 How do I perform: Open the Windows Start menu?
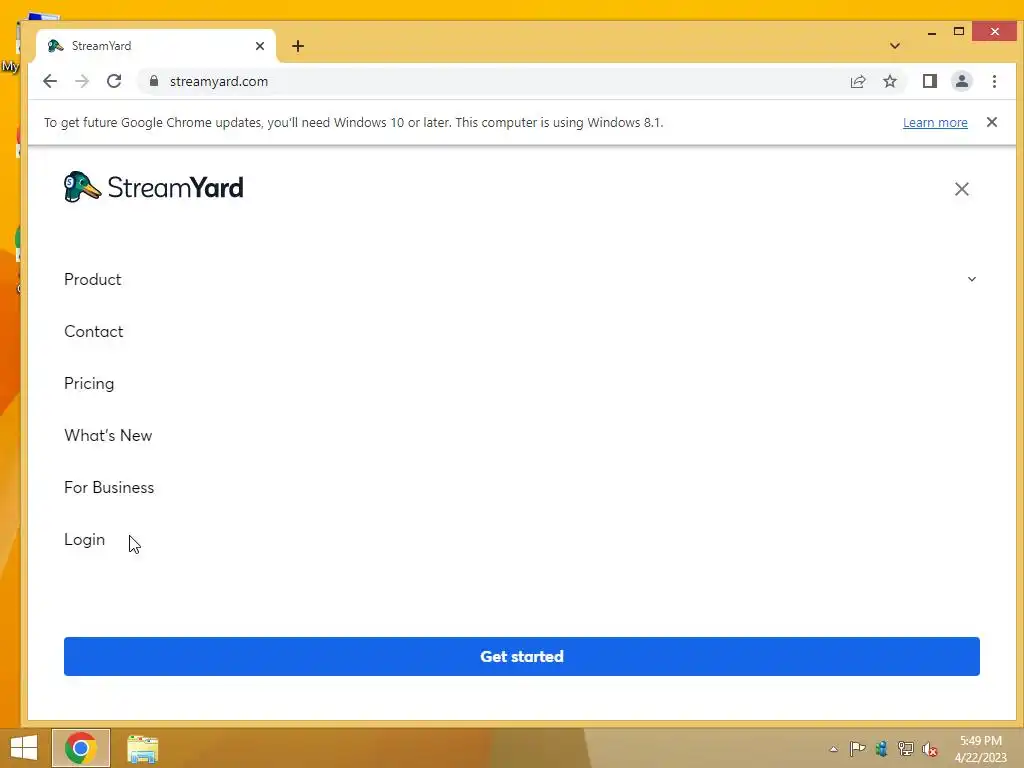[24, 748]
